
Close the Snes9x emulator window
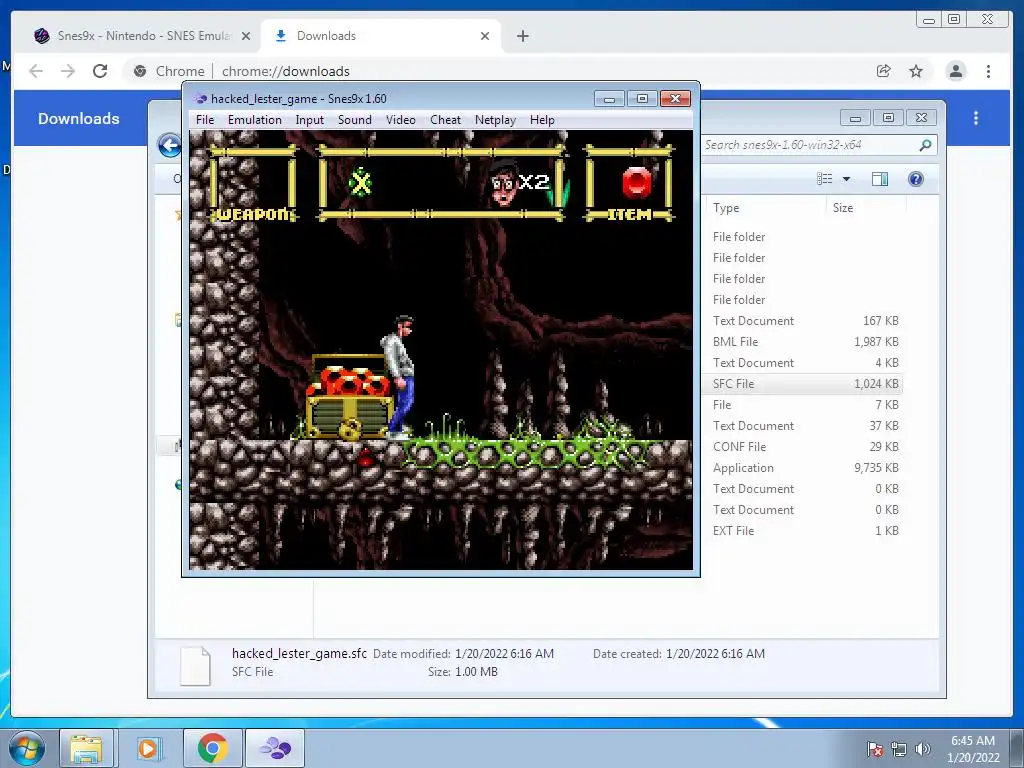(x=675, y=99)
